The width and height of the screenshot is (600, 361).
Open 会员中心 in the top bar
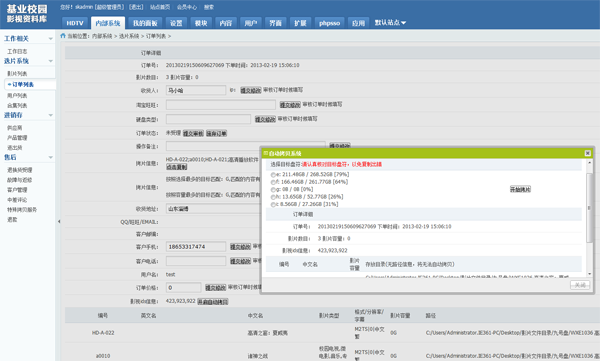click(187, 7)
